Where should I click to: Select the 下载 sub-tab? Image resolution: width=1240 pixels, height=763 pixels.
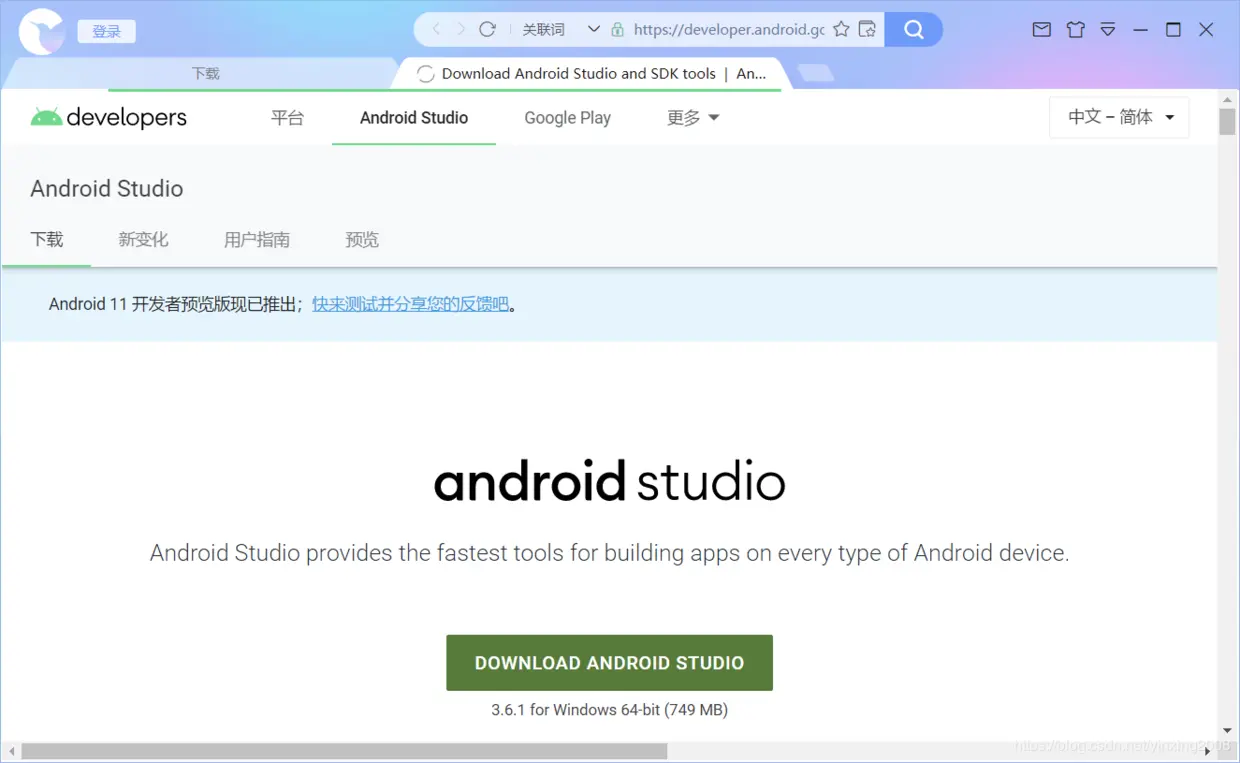pyautogui.click(x=47, y=239)
